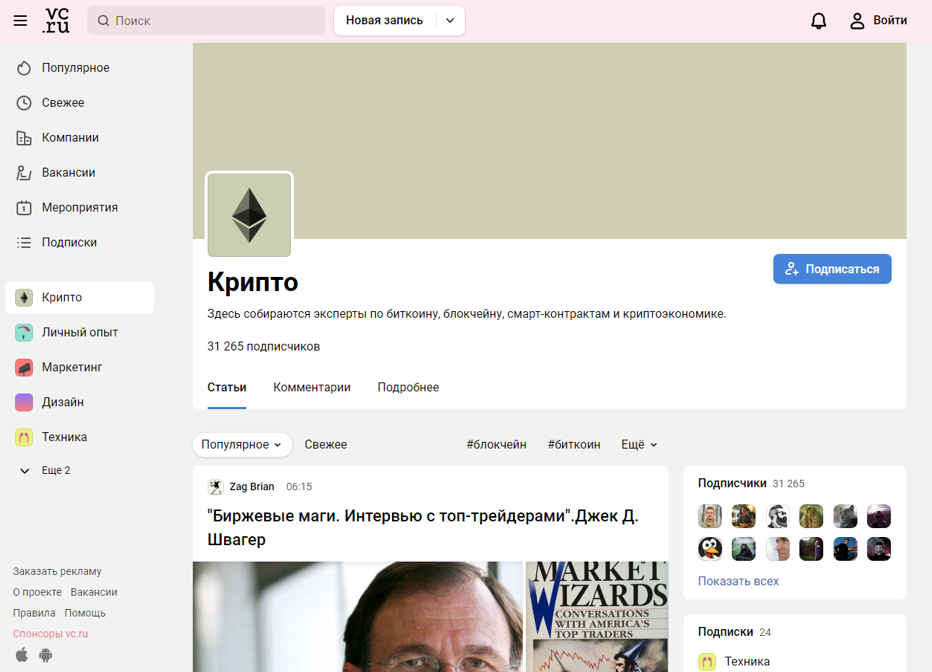Click the footer Вакансии link
This screenshot has width=932, height=672.
pos(93,592)
